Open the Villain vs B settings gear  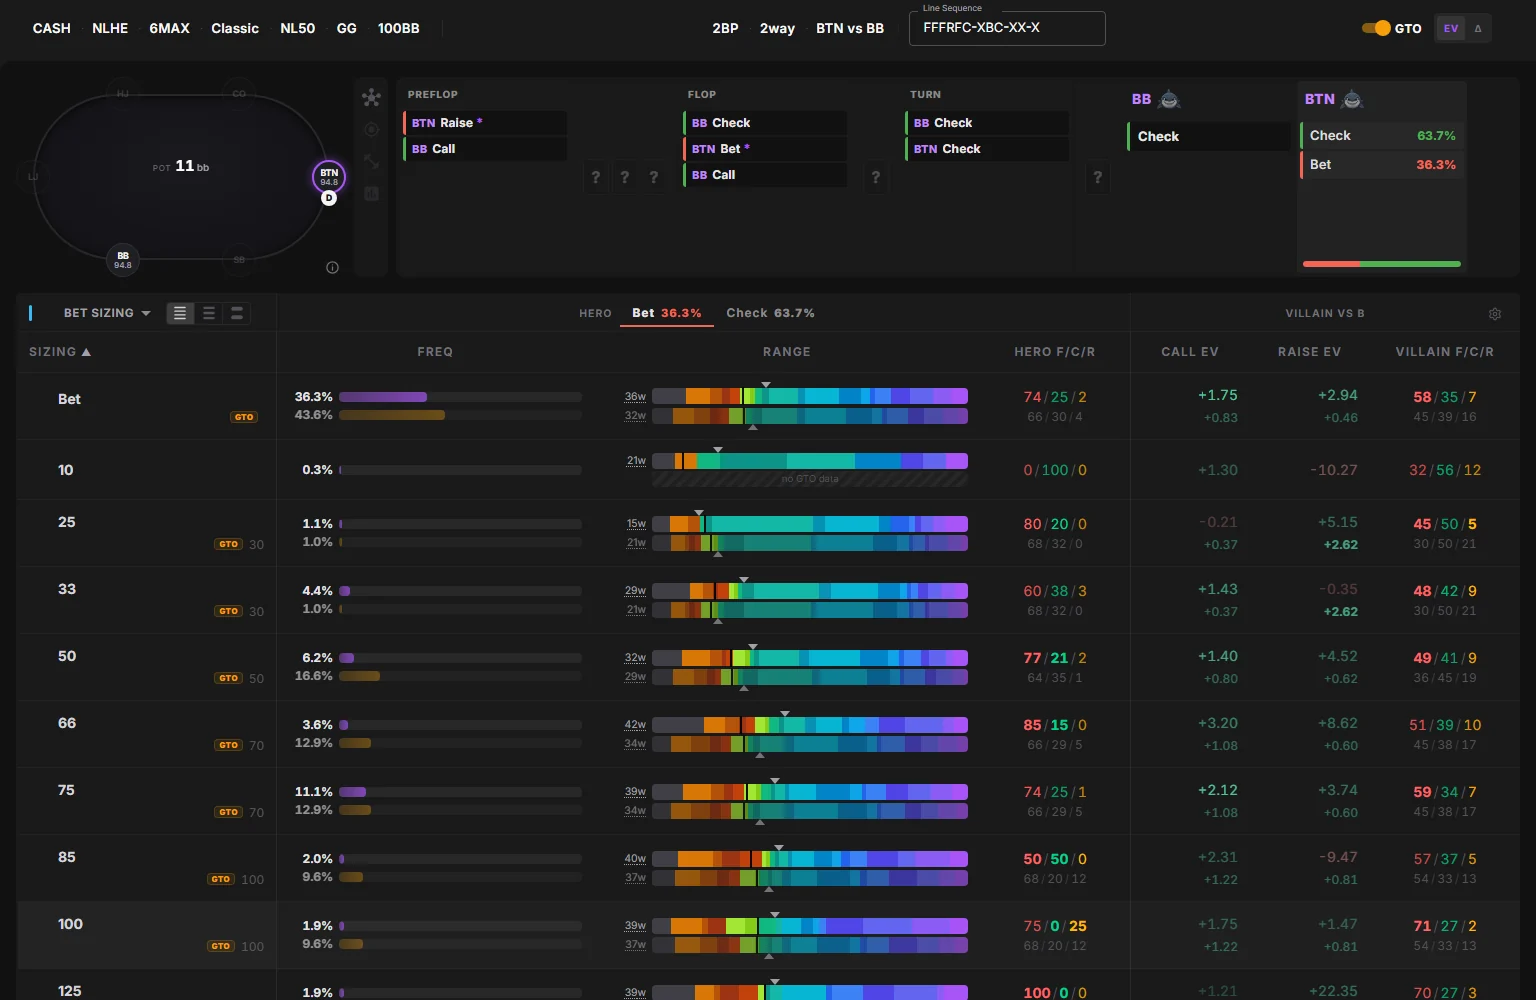(1495, 314)
